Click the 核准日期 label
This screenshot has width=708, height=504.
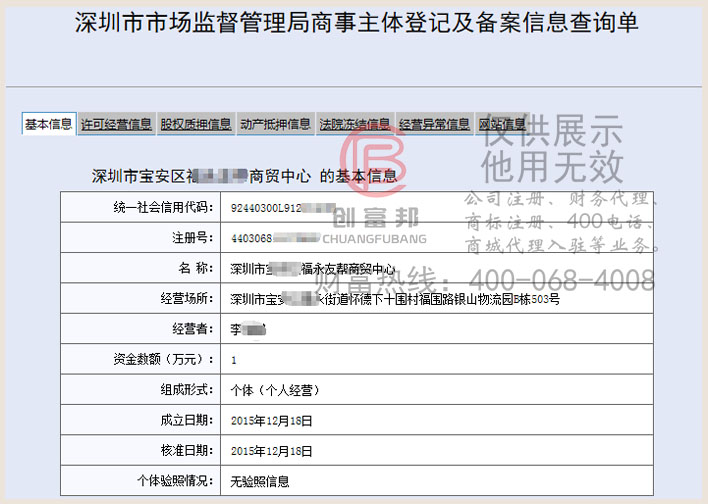[187, 450]
